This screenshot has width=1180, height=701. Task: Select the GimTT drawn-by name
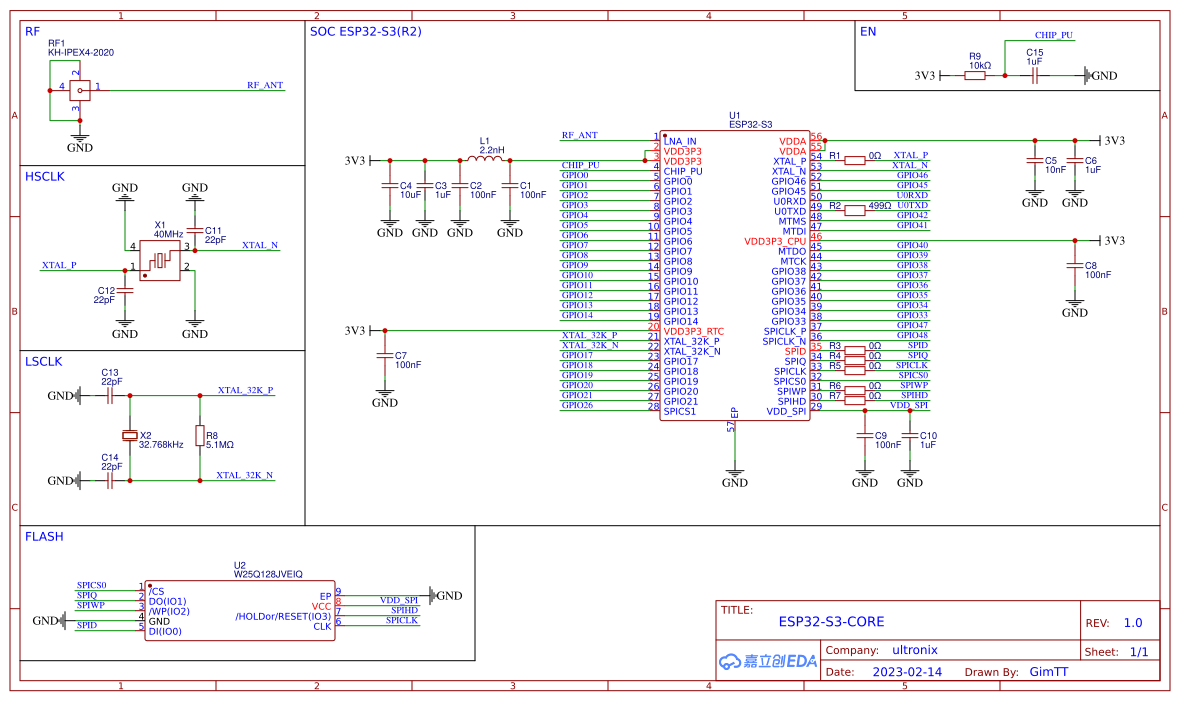[1049, 672]
